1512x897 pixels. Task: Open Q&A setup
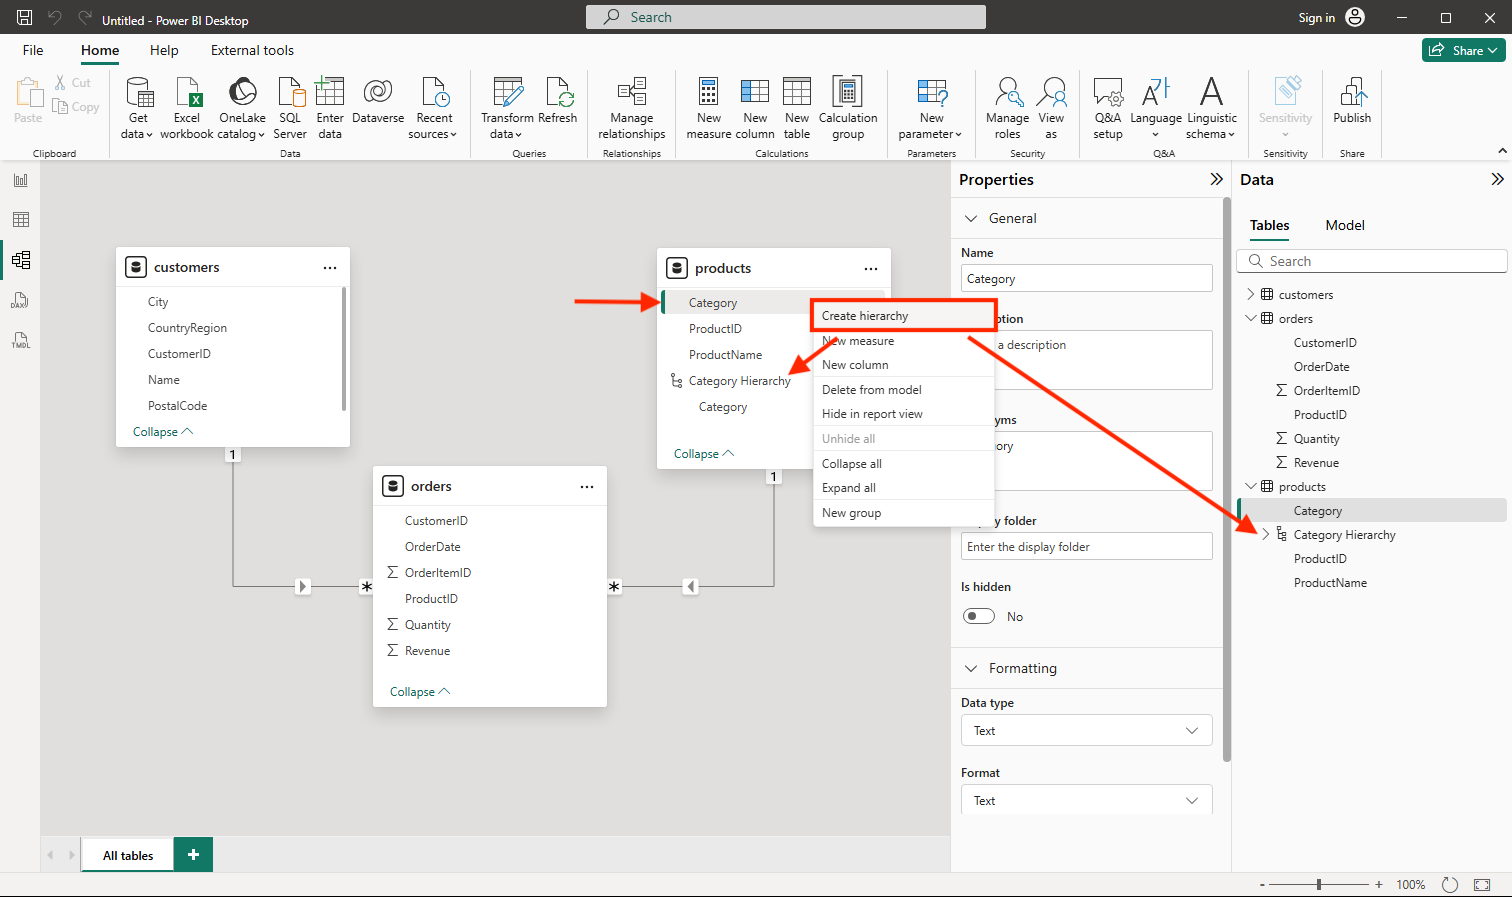coord(1108,108)
